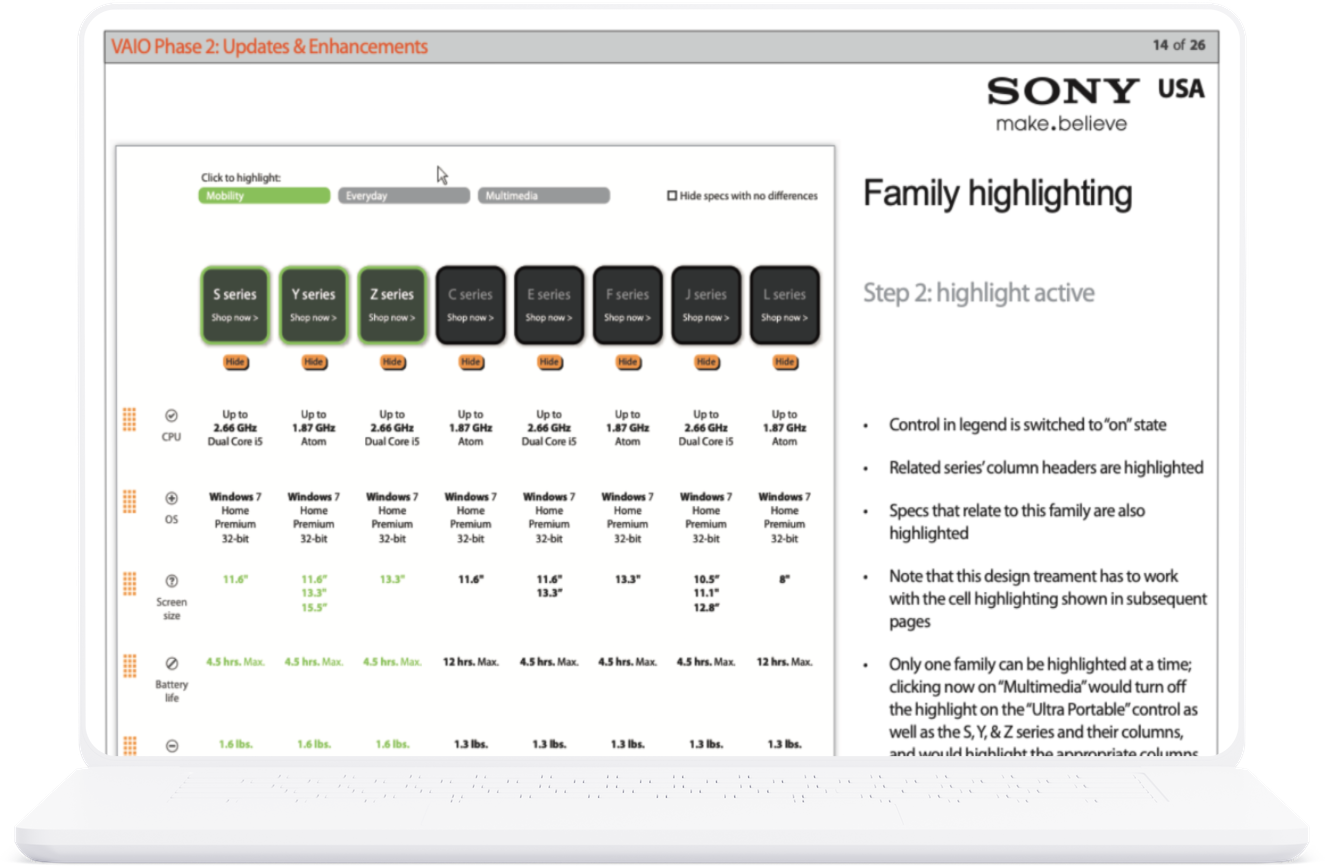Click the drag handle beside the lbs. weight row
Viewport: 1325px width, 866px height.
pos(129,745)
